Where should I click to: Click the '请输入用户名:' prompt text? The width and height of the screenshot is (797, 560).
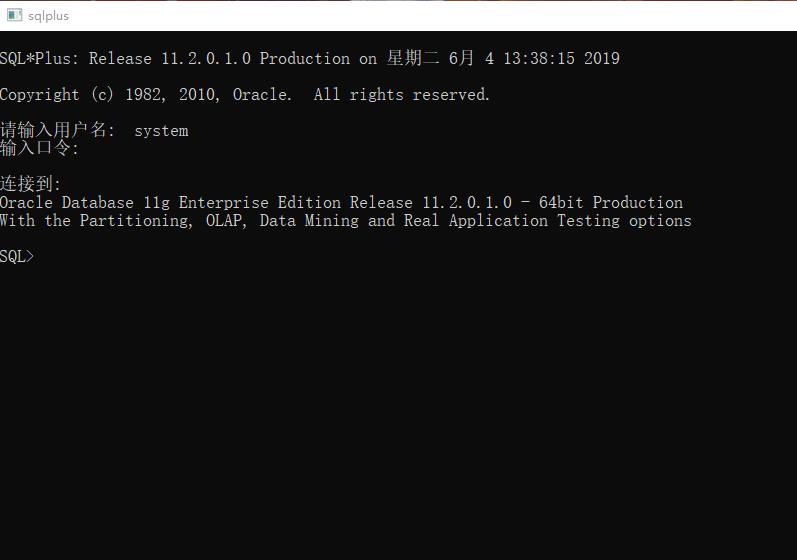(x=57, y=130)
